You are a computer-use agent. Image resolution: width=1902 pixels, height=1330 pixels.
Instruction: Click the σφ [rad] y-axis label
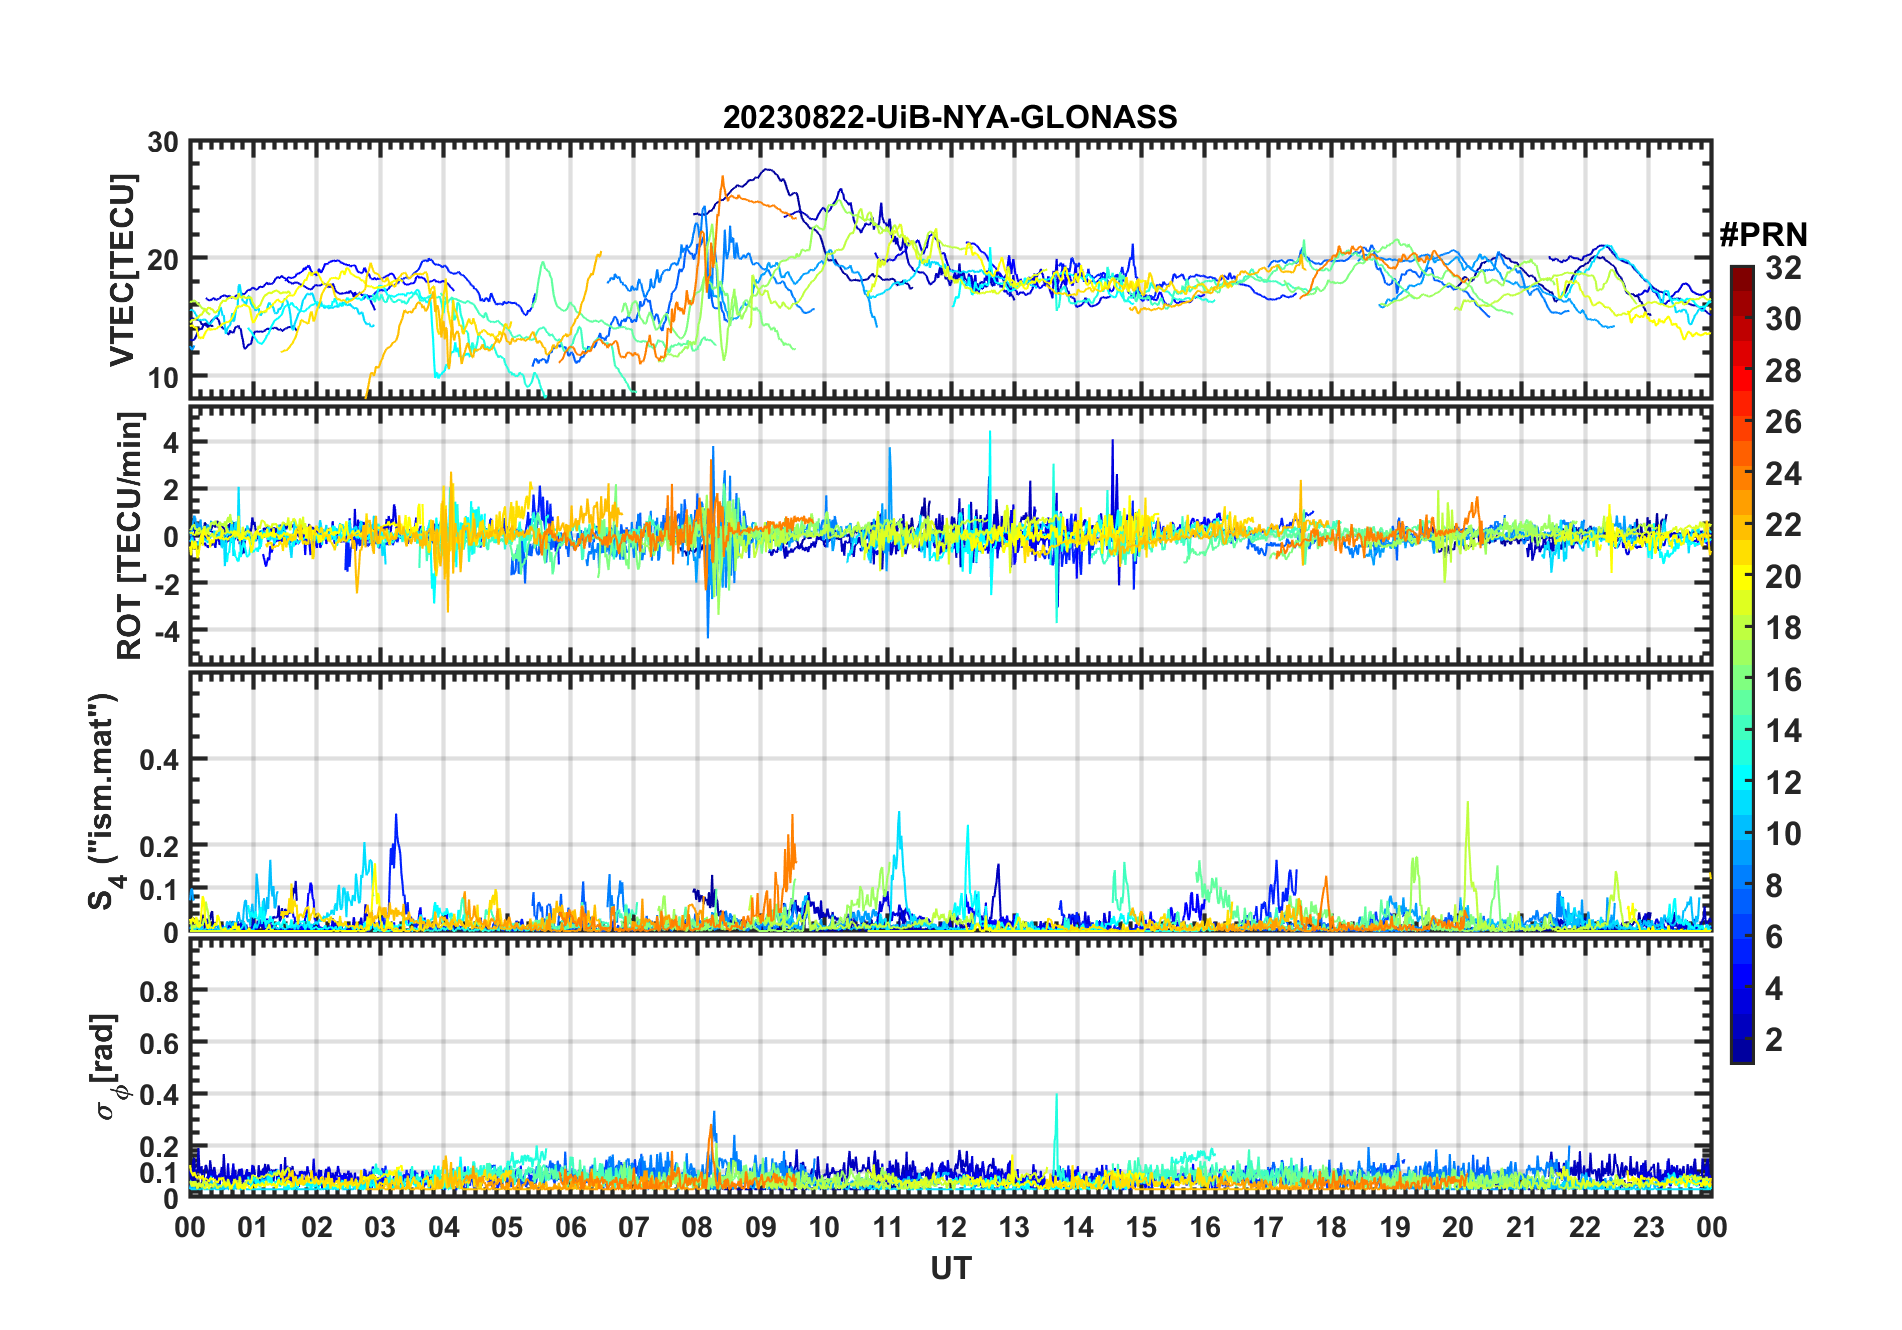coord(107,1066)
